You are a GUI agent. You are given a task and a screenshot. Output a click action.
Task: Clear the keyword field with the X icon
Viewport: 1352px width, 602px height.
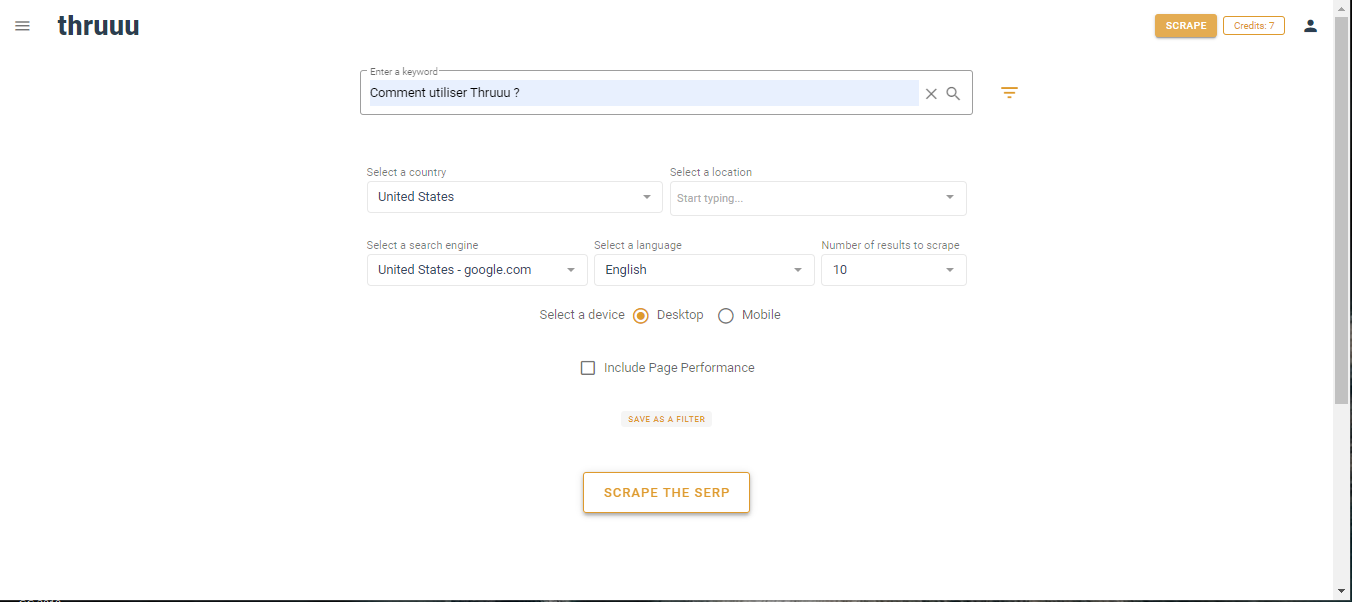tap(931, 93)
